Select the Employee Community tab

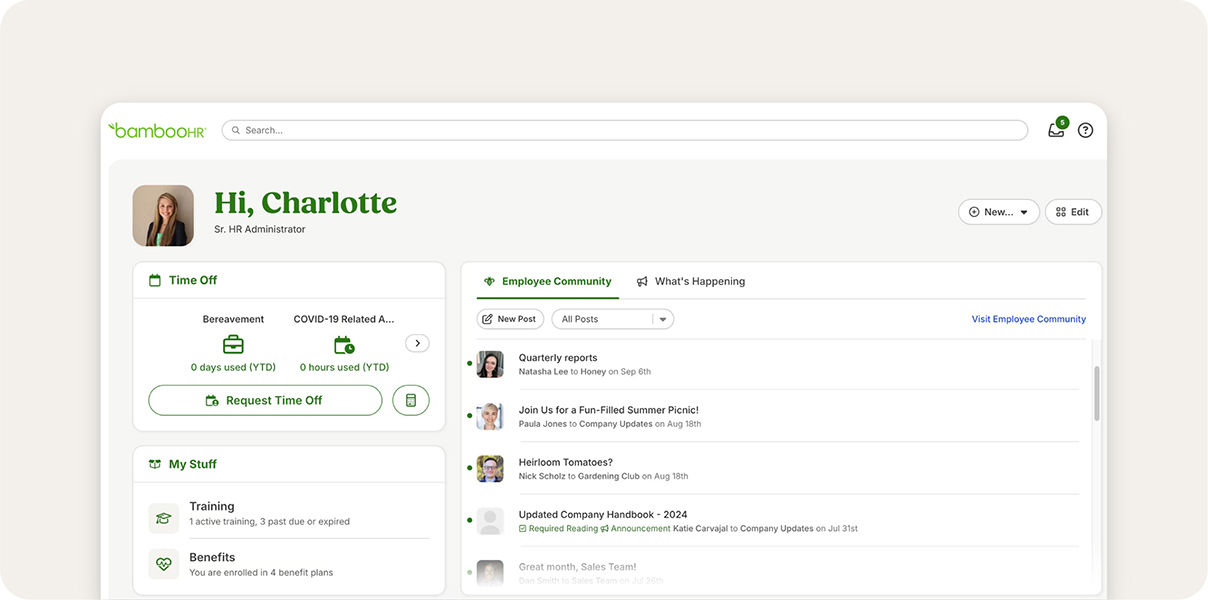547,282
